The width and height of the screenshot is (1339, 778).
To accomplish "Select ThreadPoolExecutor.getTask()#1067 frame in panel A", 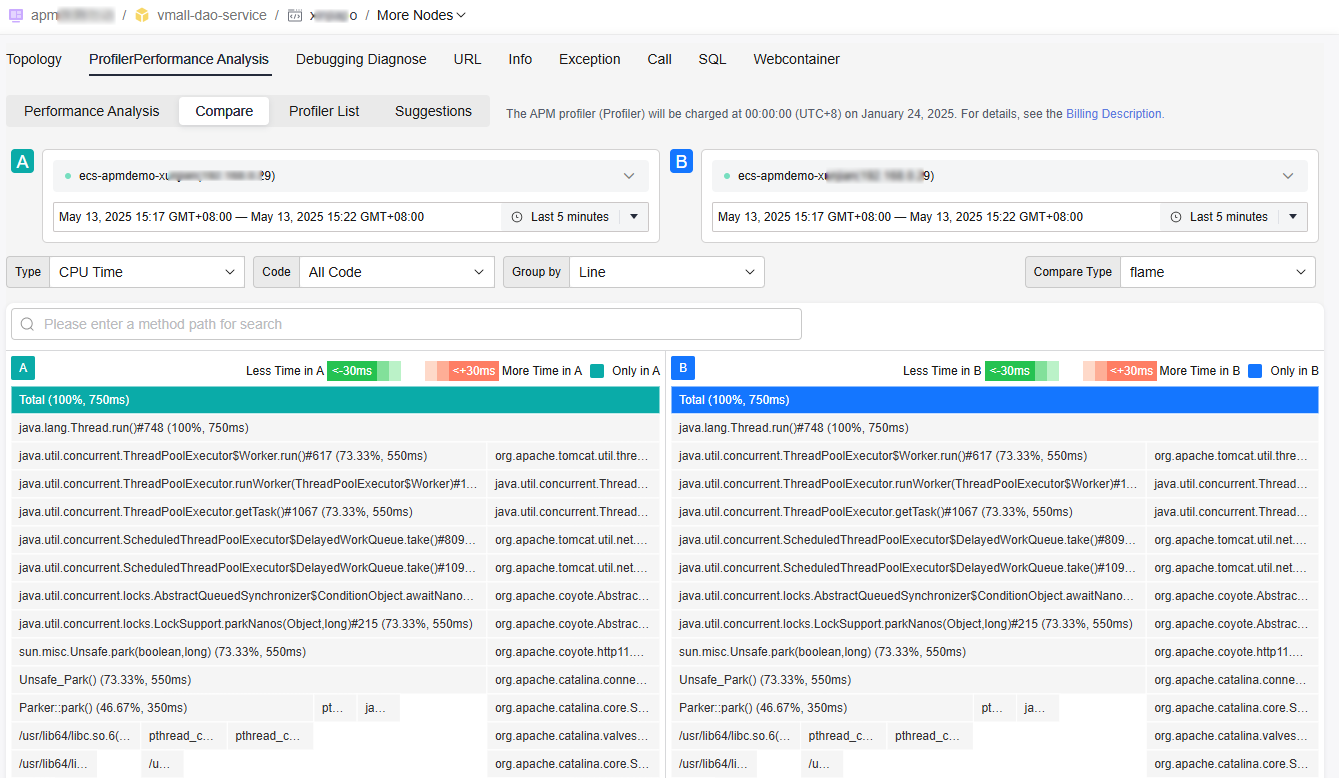I will pos(248,512).
